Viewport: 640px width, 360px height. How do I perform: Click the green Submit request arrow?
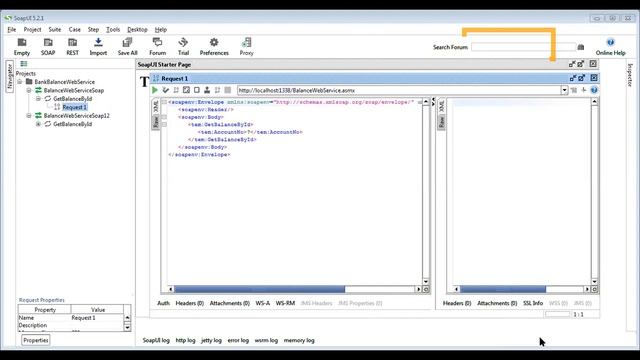[155, 90]
